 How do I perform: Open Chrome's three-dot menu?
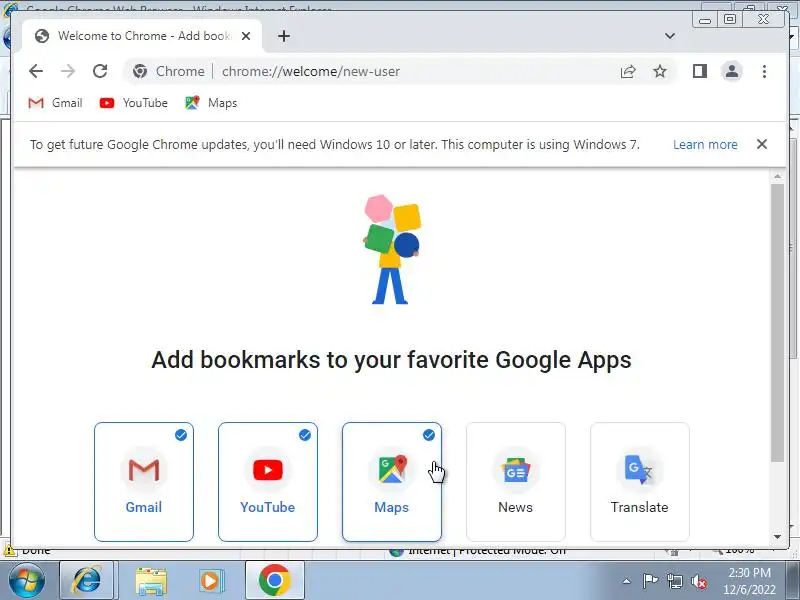764,71
